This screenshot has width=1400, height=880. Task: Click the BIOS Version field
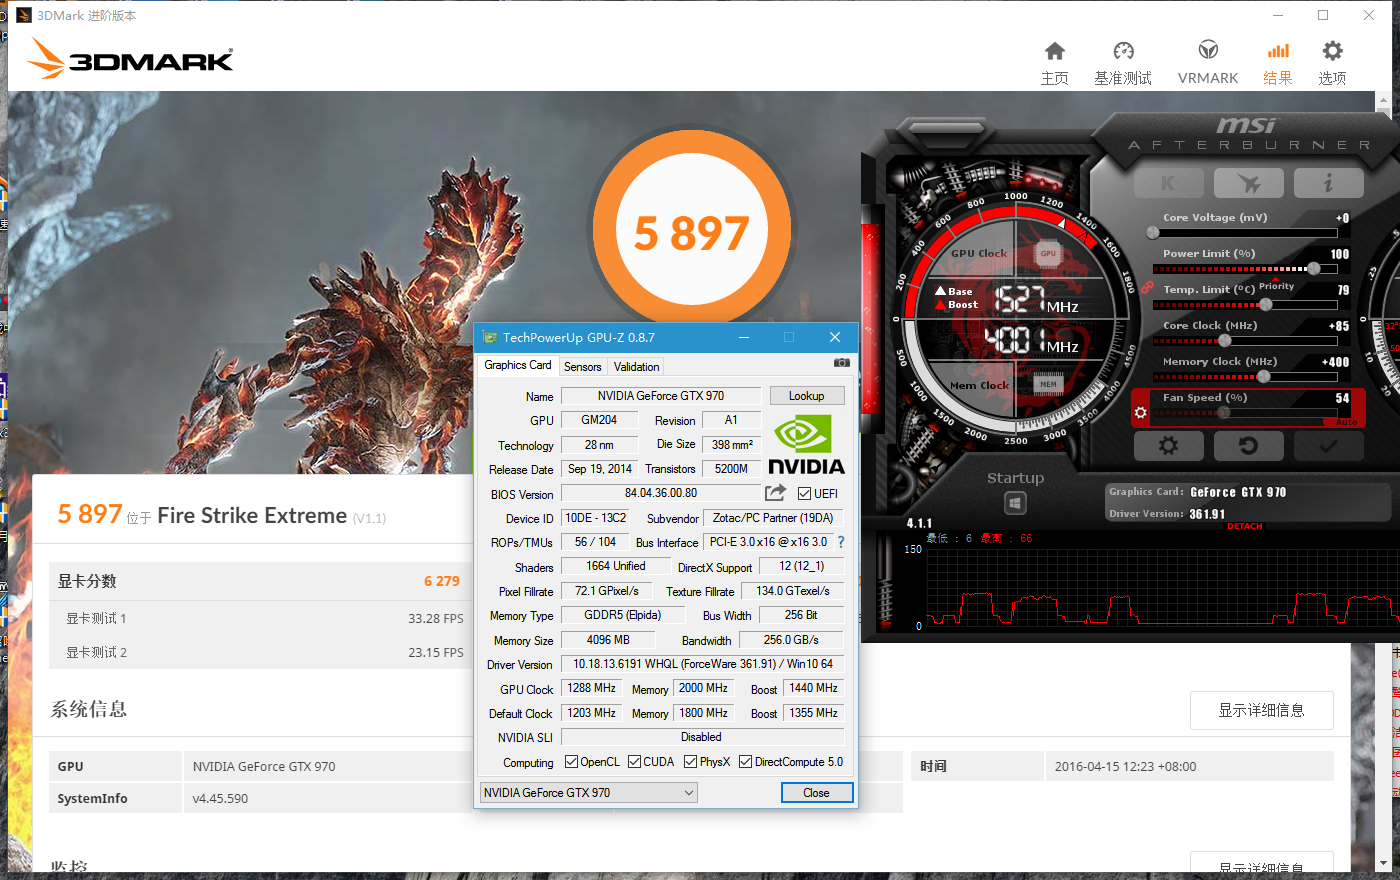[x=661, y=493]
